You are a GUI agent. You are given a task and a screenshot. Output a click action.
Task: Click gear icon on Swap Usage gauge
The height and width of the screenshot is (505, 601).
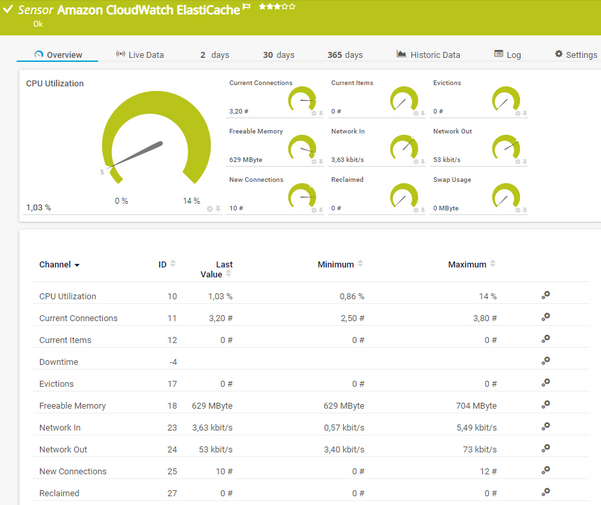pyautogui.click(x=518, y=210)
